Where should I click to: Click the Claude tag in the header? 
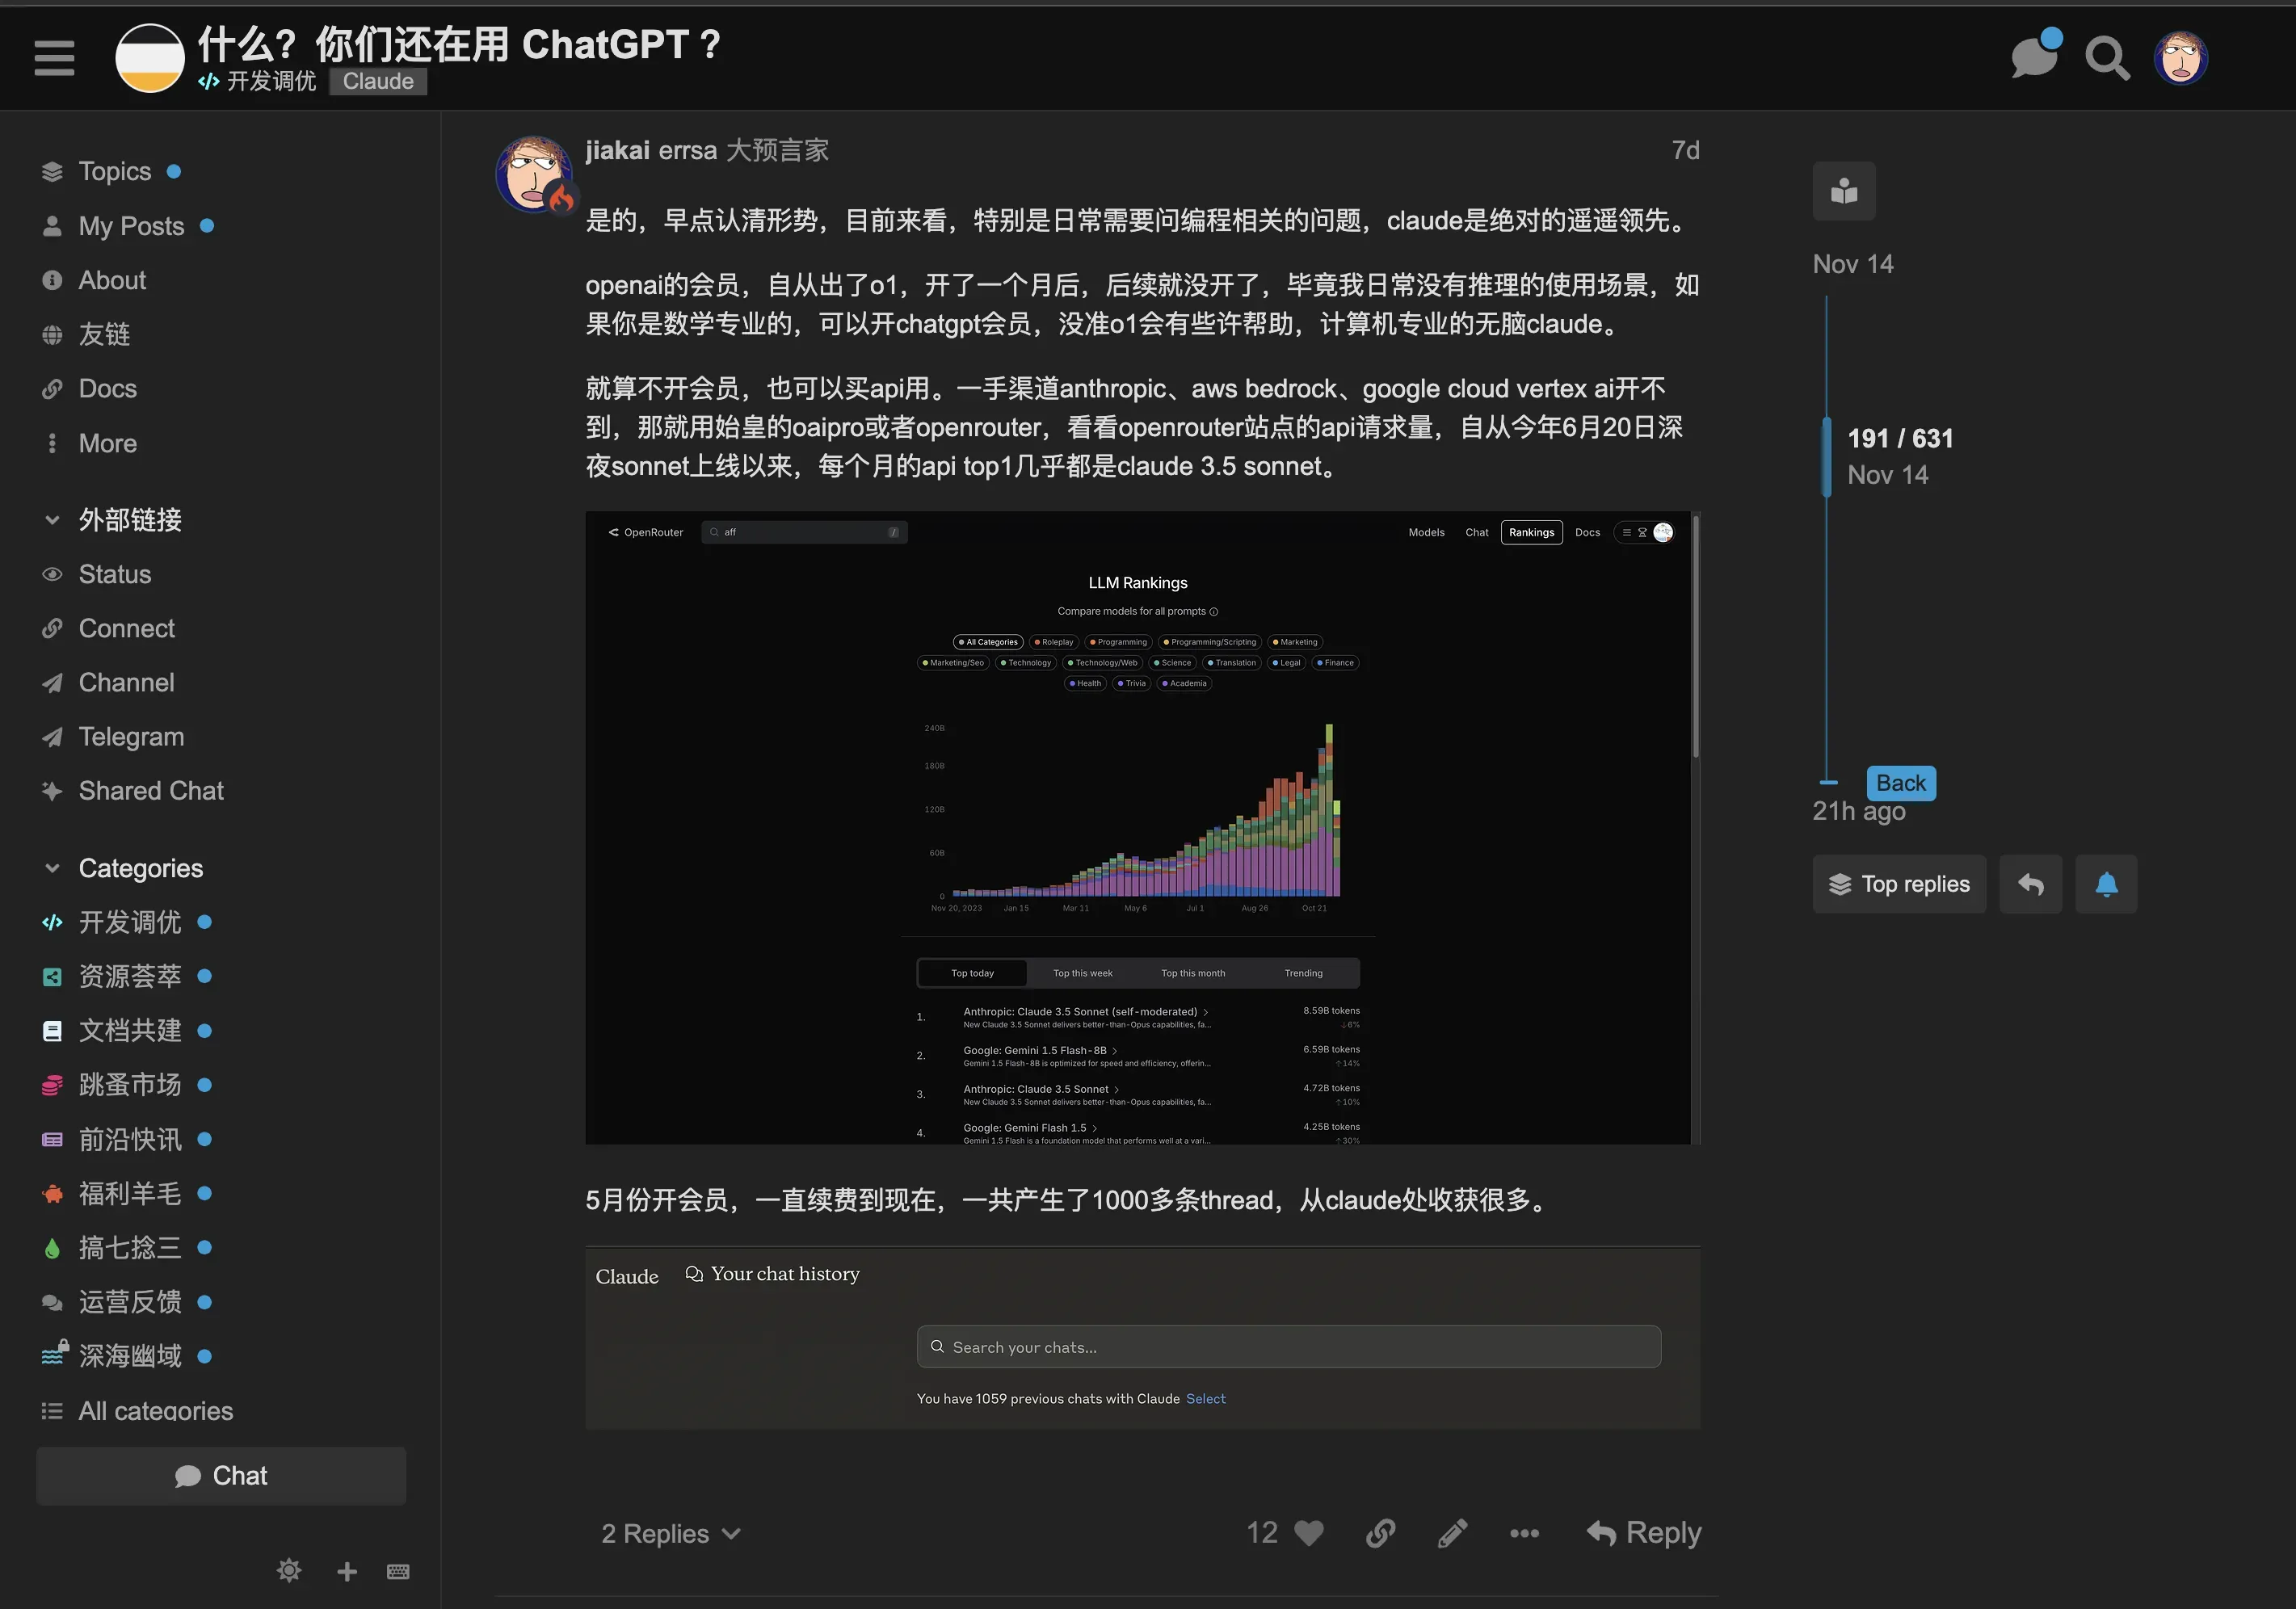point(378,81)
